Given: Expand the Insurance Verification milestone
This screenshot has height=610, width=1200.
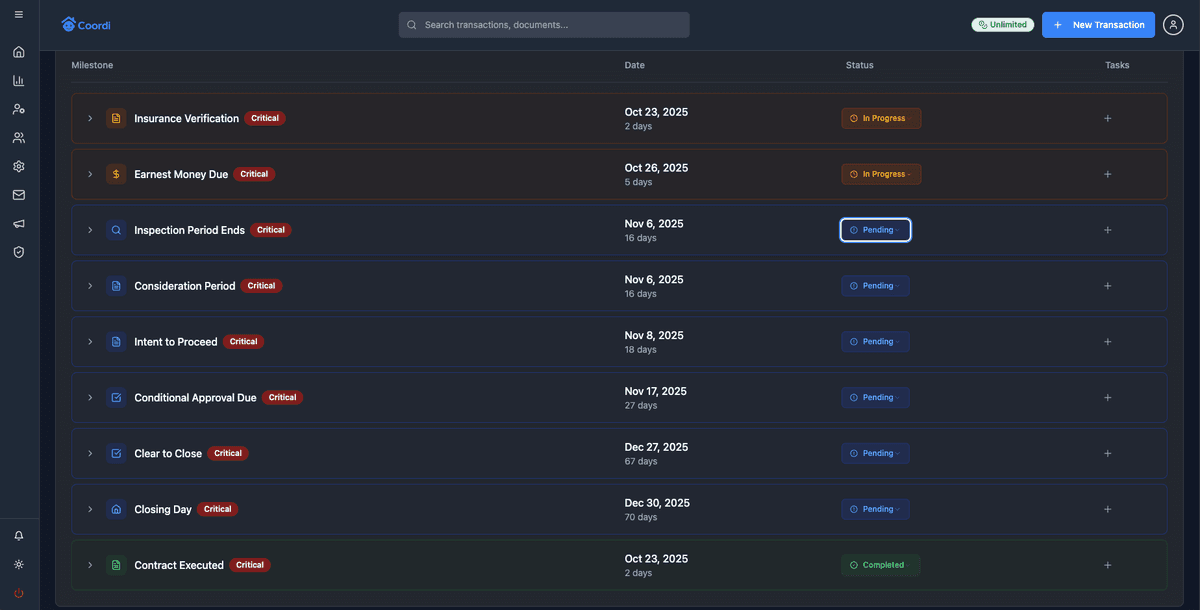Looking at the screenshot, I should tap(90, 117).
